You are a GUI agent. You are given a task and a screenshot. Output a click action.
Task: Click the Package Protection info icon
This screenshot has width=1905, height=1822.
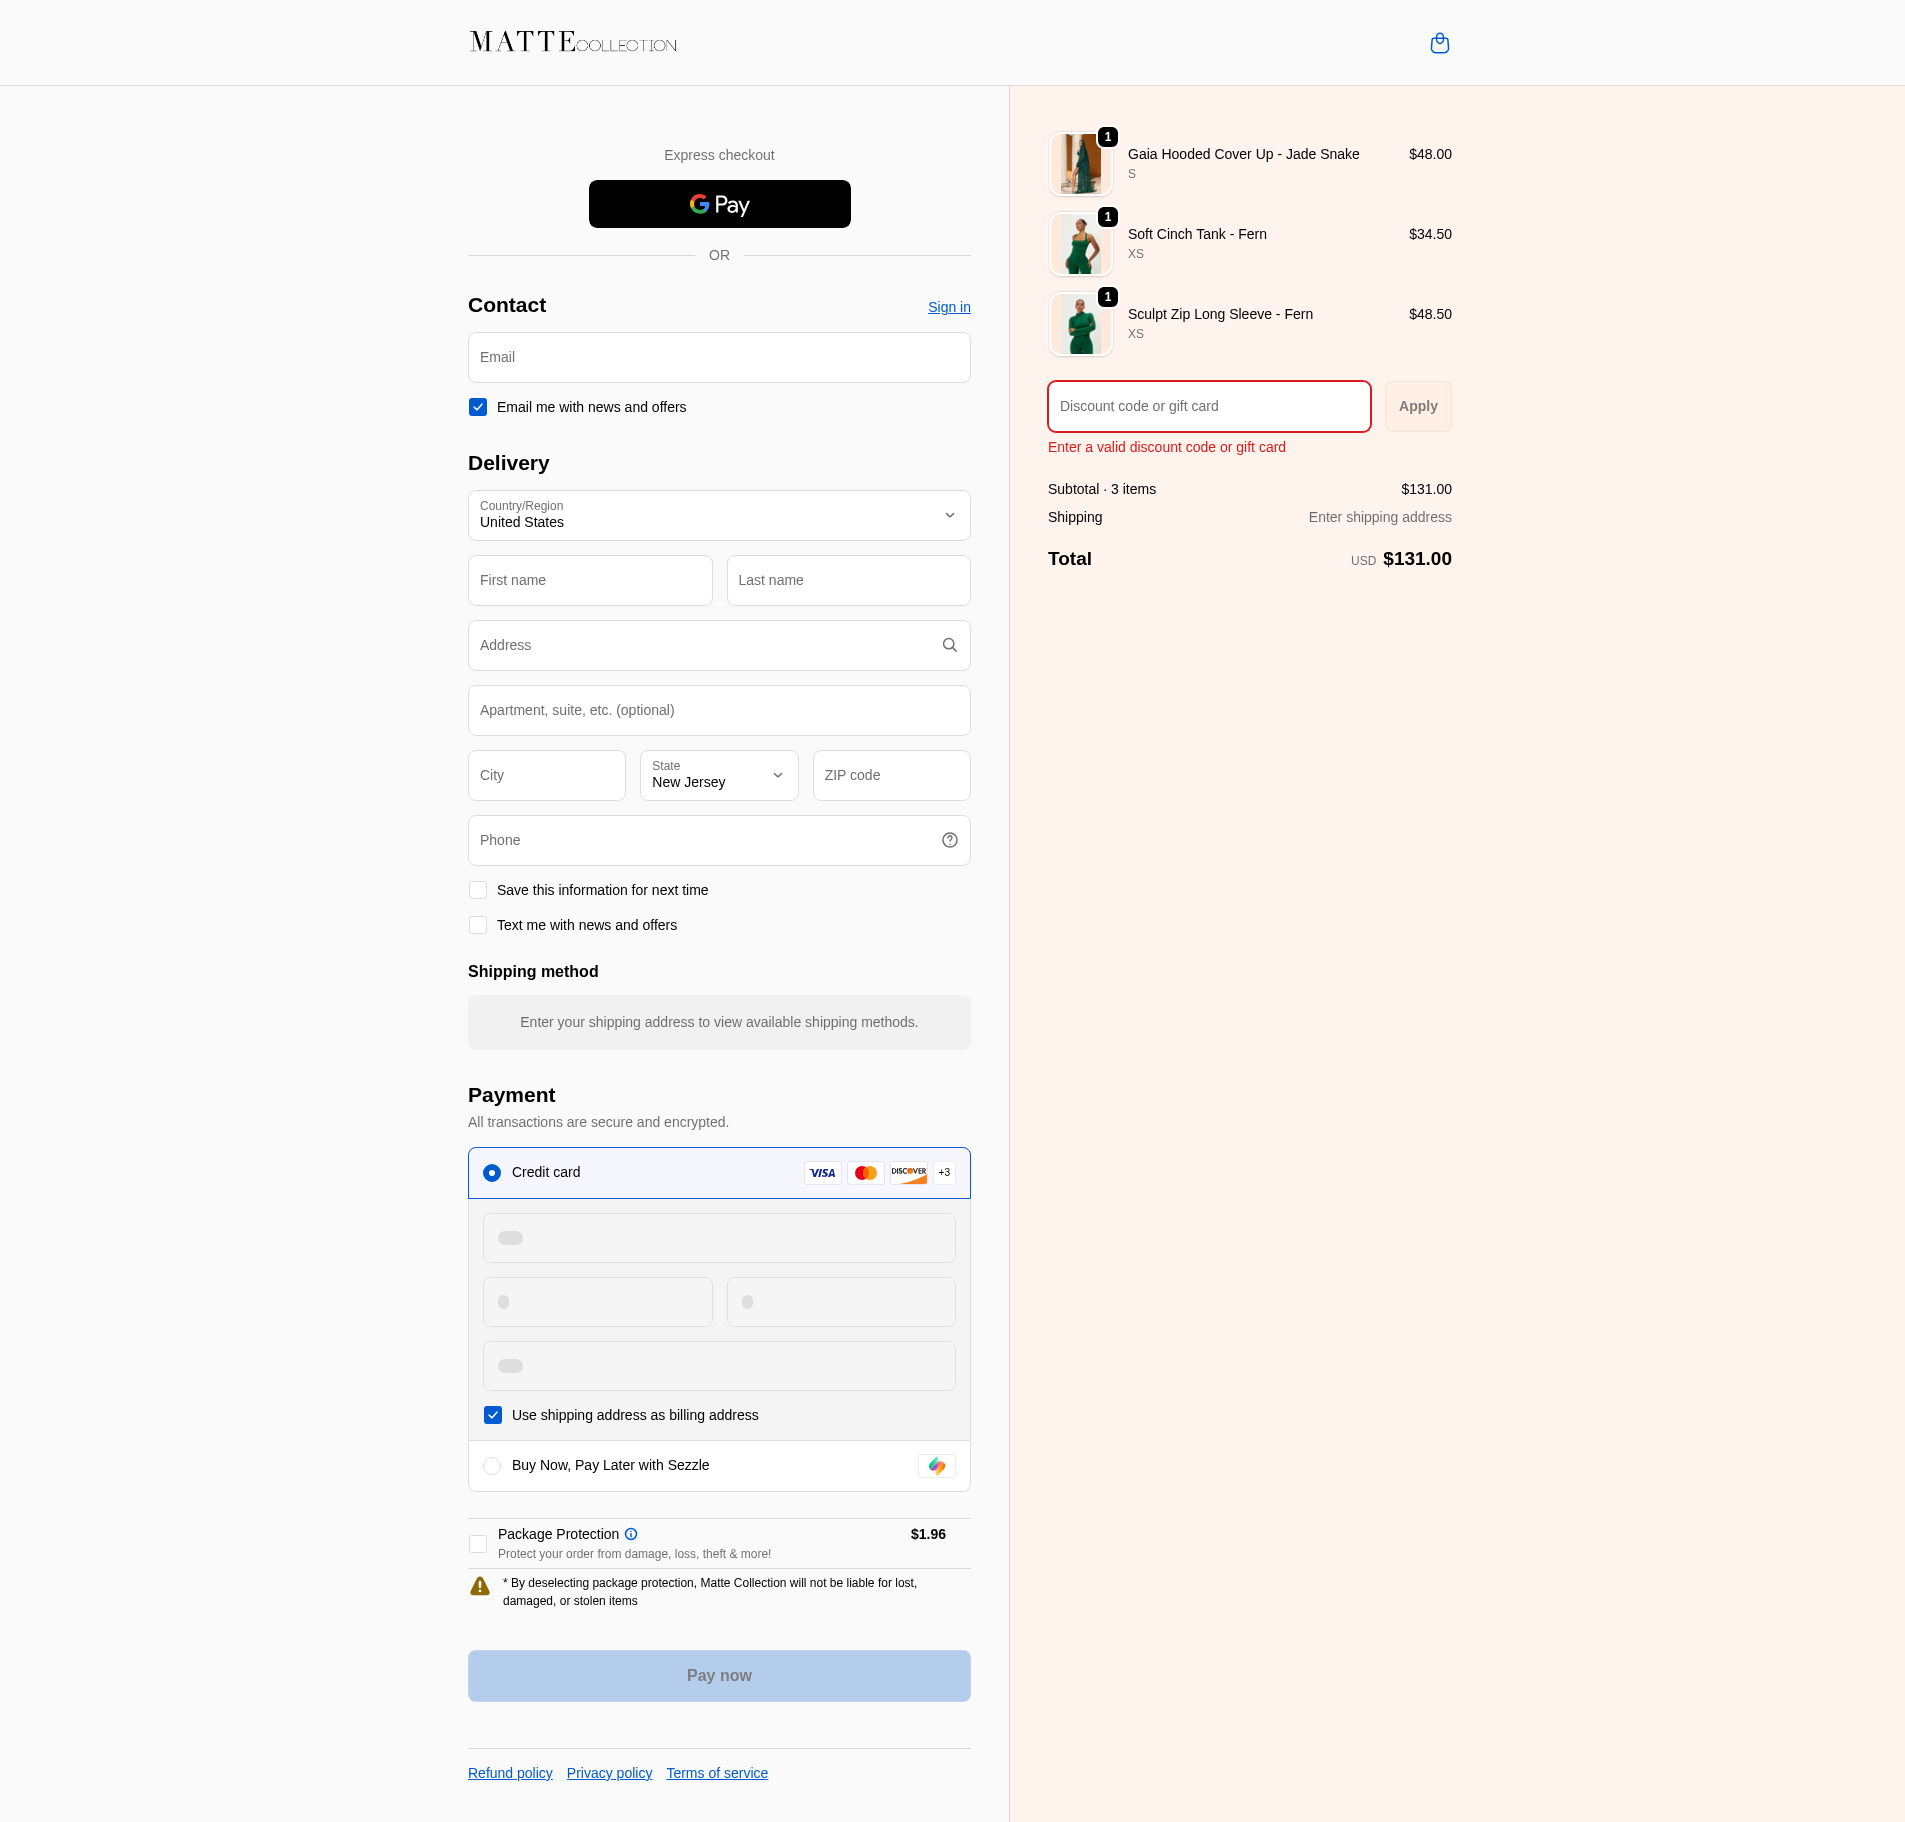631,1534
